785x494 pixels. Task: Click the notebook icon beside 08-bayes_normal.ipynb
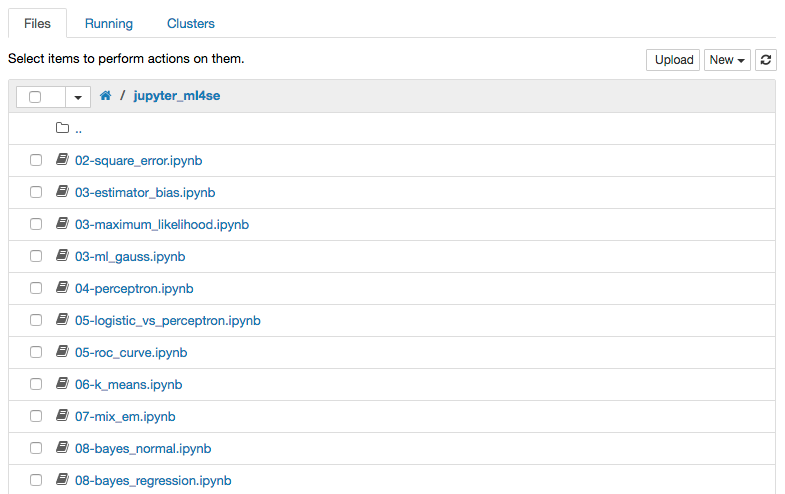[62, 448]
